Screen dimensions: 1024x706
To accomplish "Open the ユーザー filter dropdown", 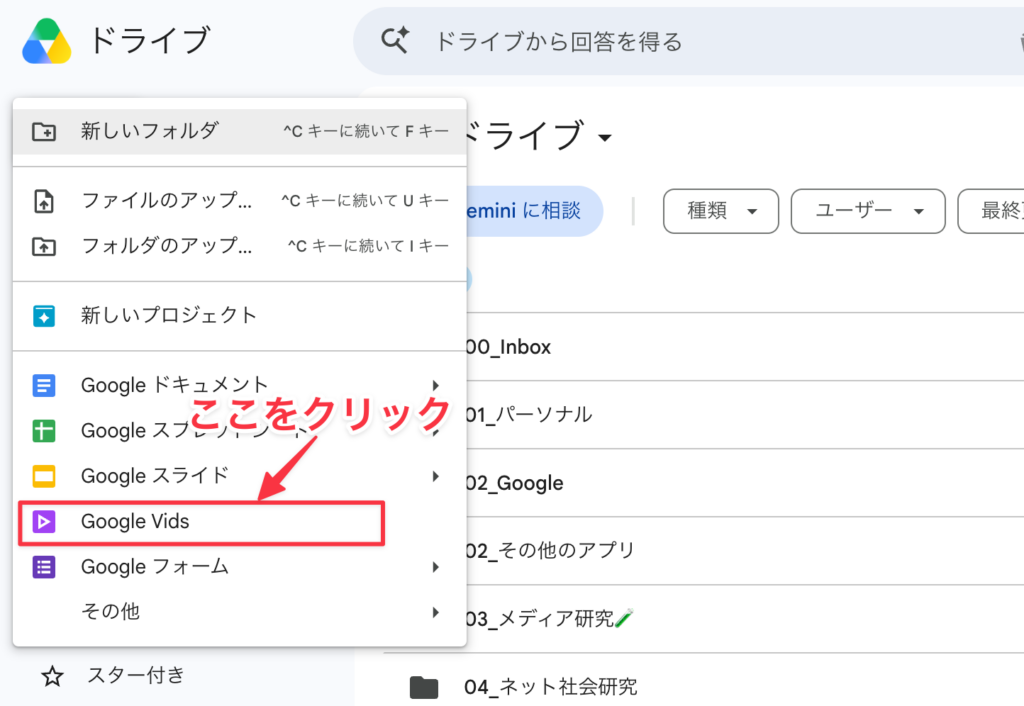I will 868,211.
